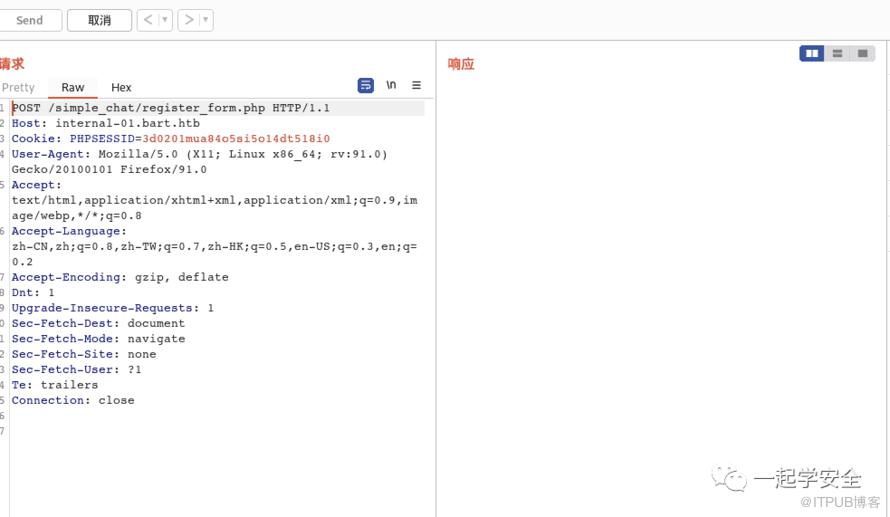
Task: Select top-bottom stacked layout icon
Action: click(x=837, y=53)
